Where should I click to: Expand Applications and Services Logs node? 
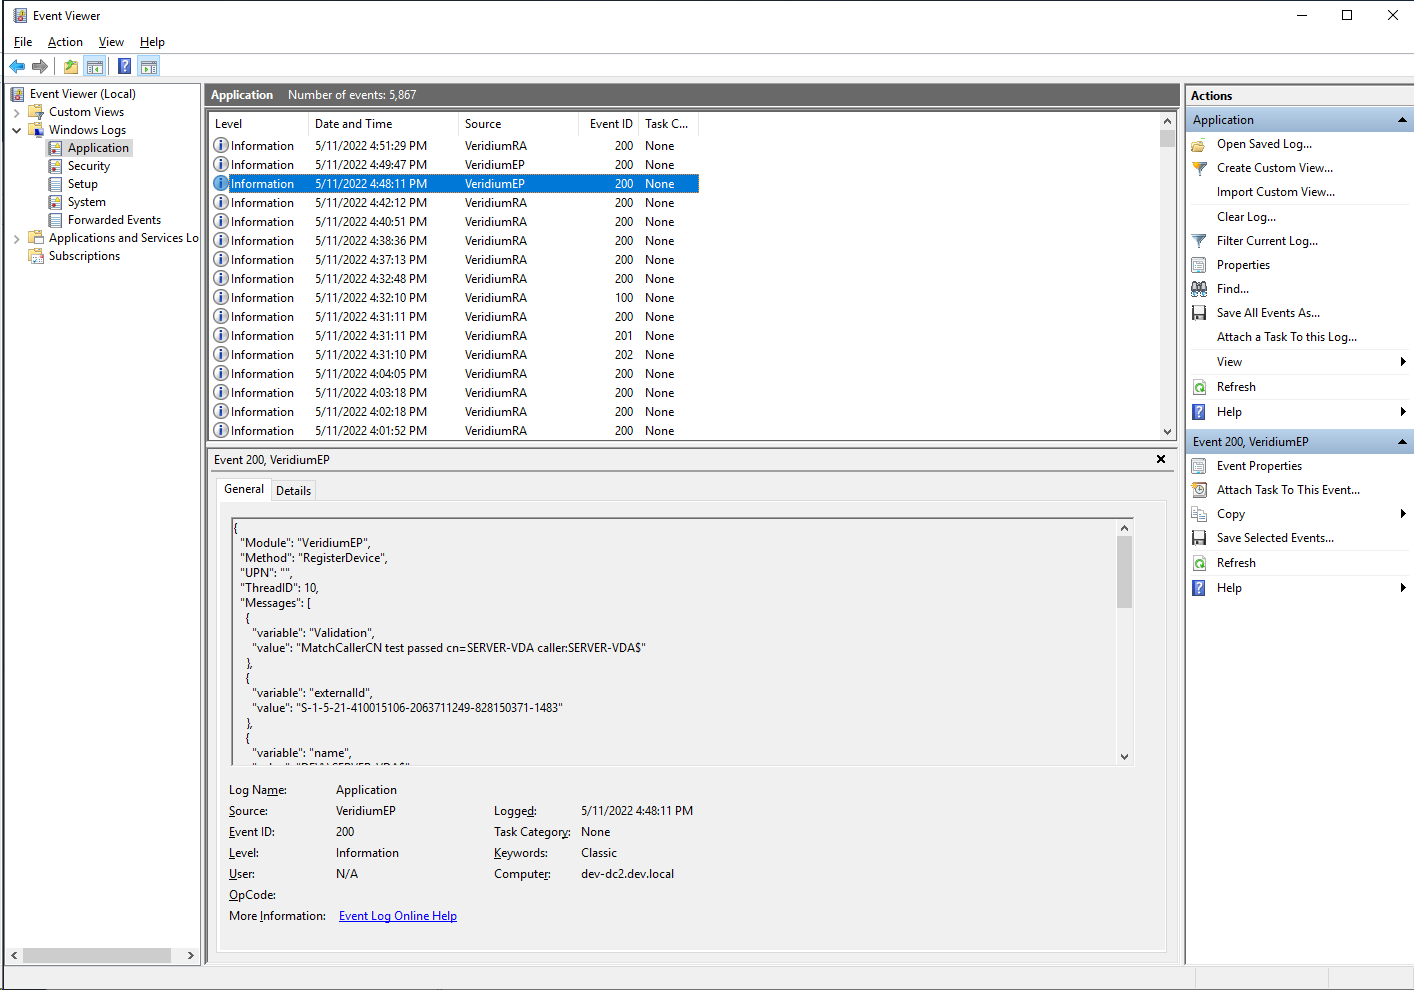pyautogui.click(x=17, y=239)
